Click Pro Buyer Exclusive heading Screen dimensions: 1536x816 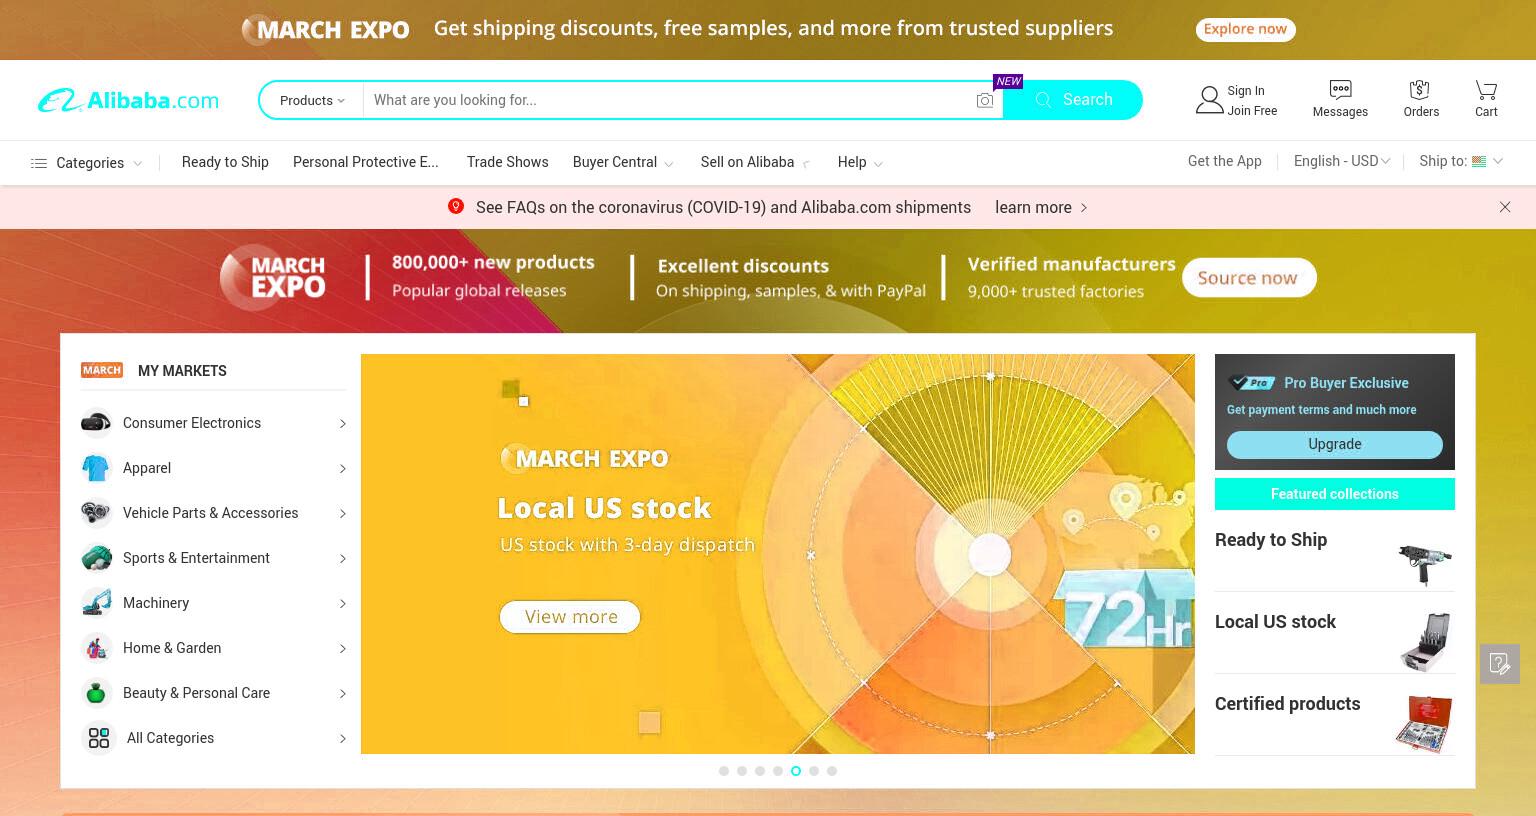[x=1346, y=383]
